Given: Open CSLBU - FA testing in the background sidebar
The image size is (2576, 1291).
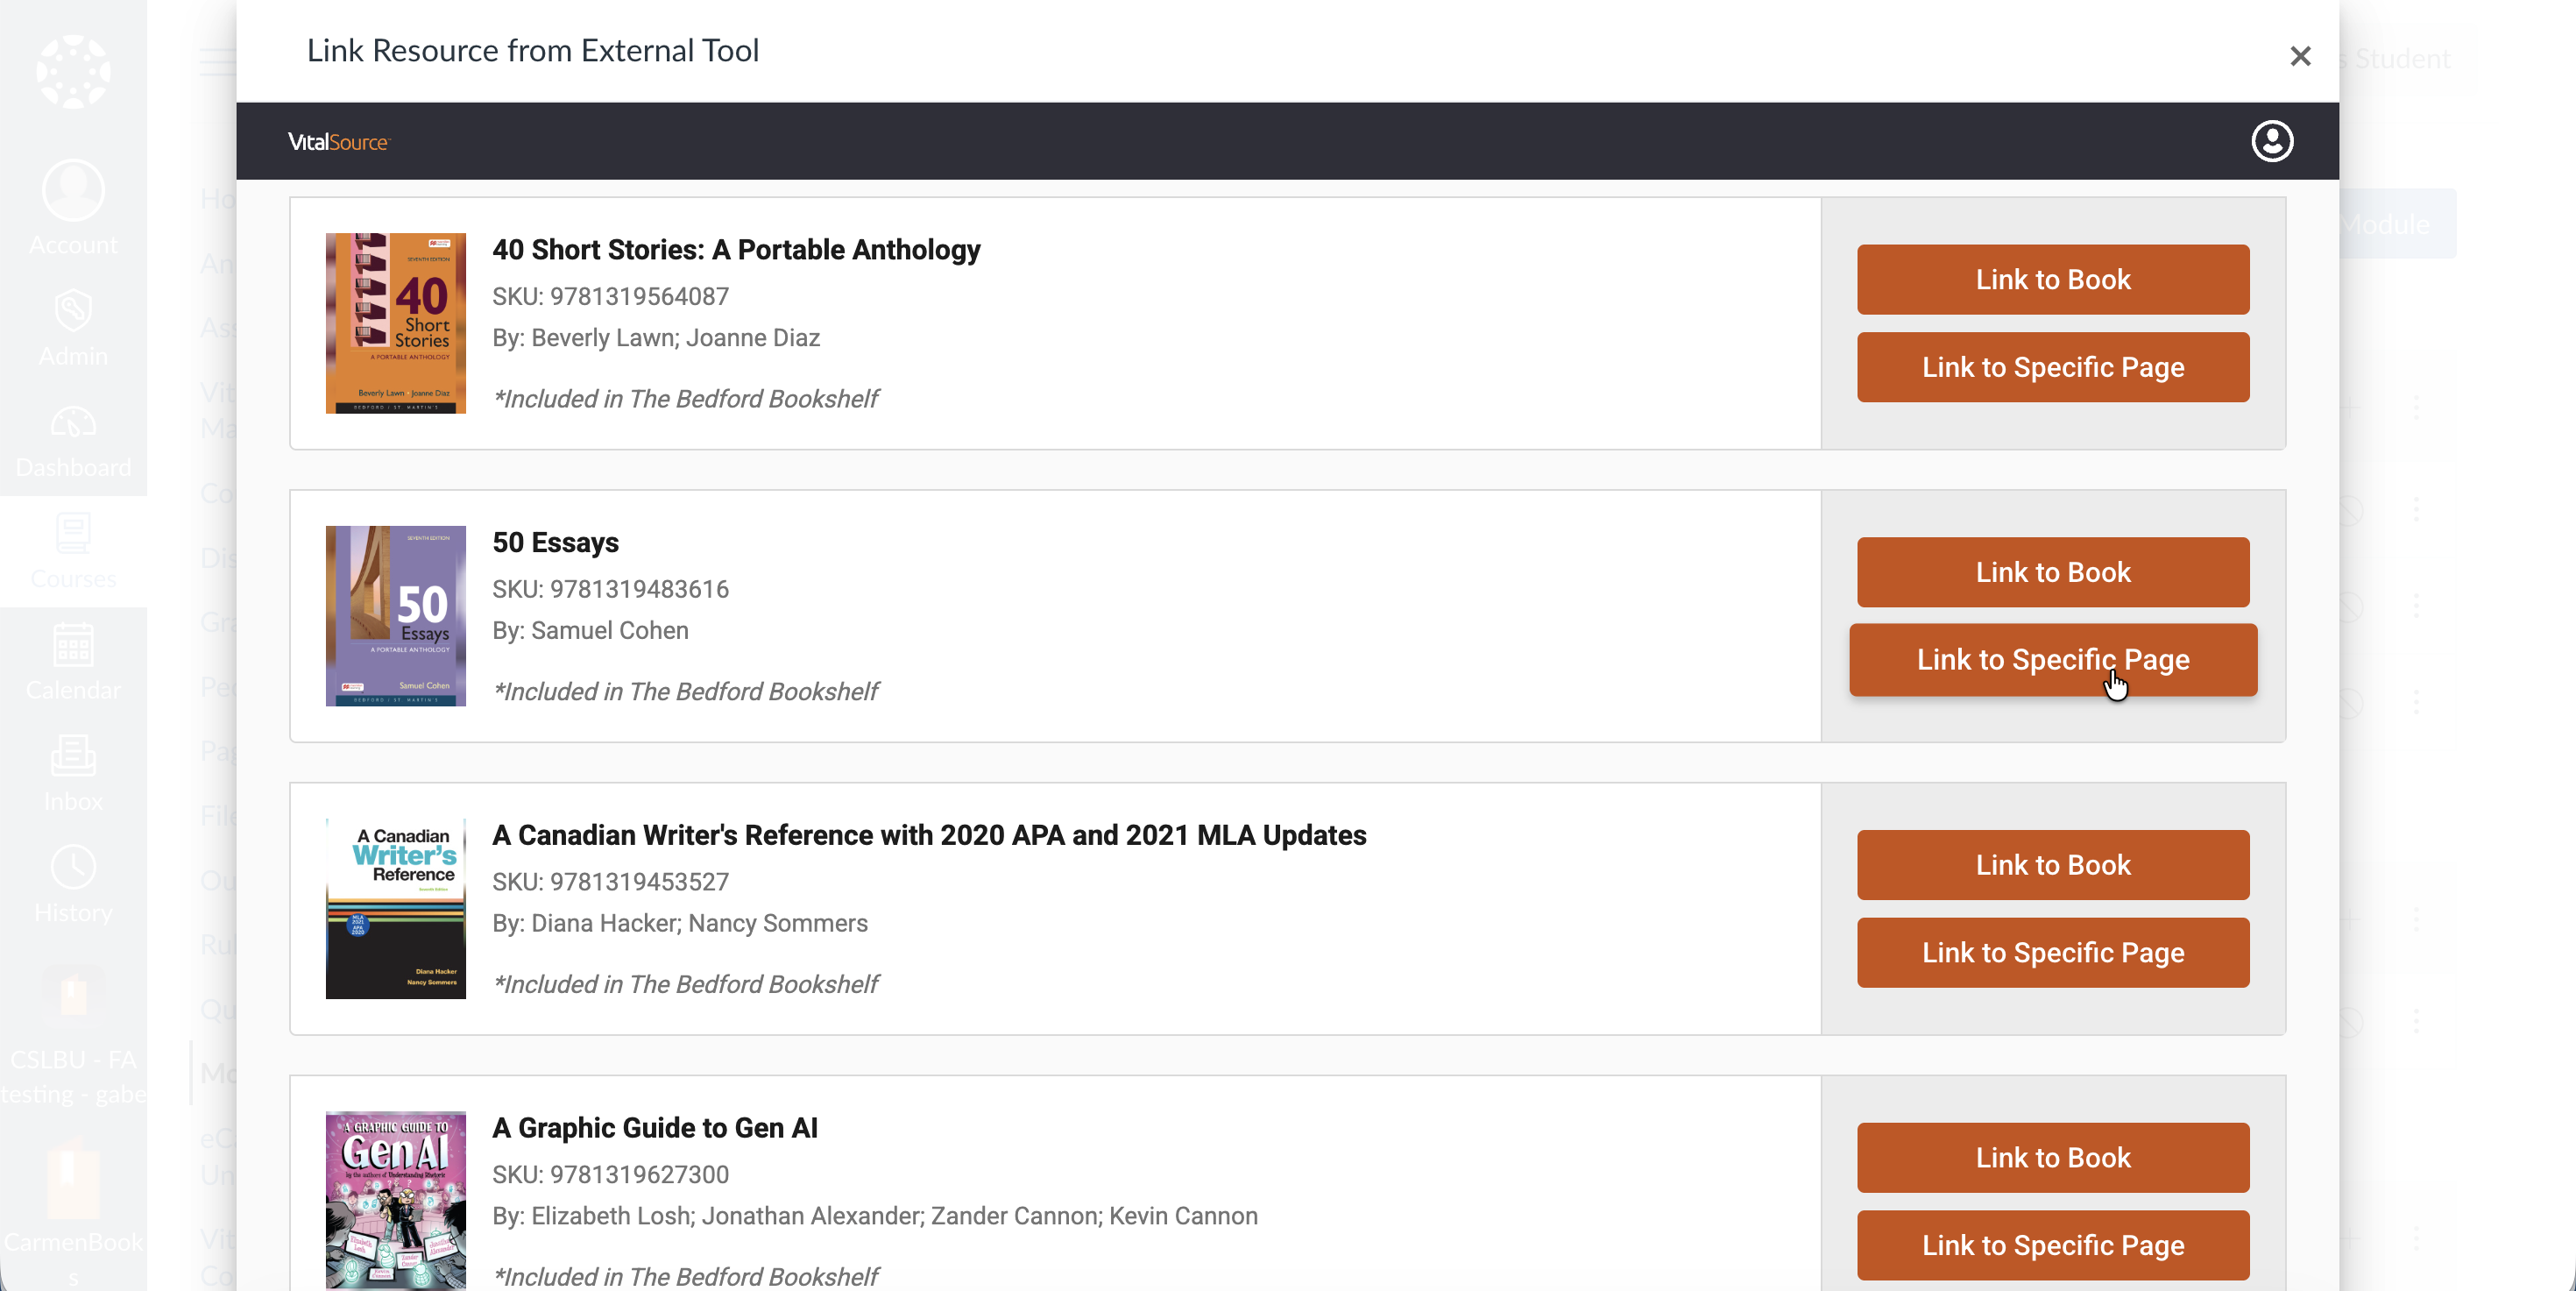Looking at the screenshot, I should point(73,1036).
